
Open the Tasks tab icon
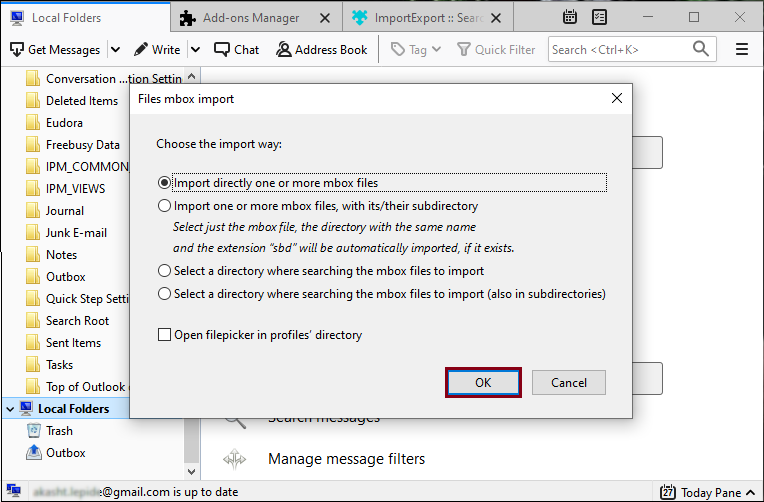click(x=599, y=17)
